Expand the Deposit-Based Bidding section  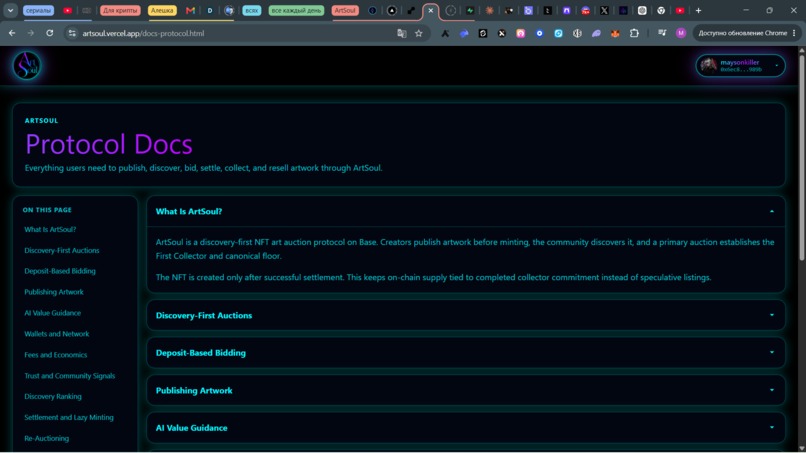coord(466,353)
